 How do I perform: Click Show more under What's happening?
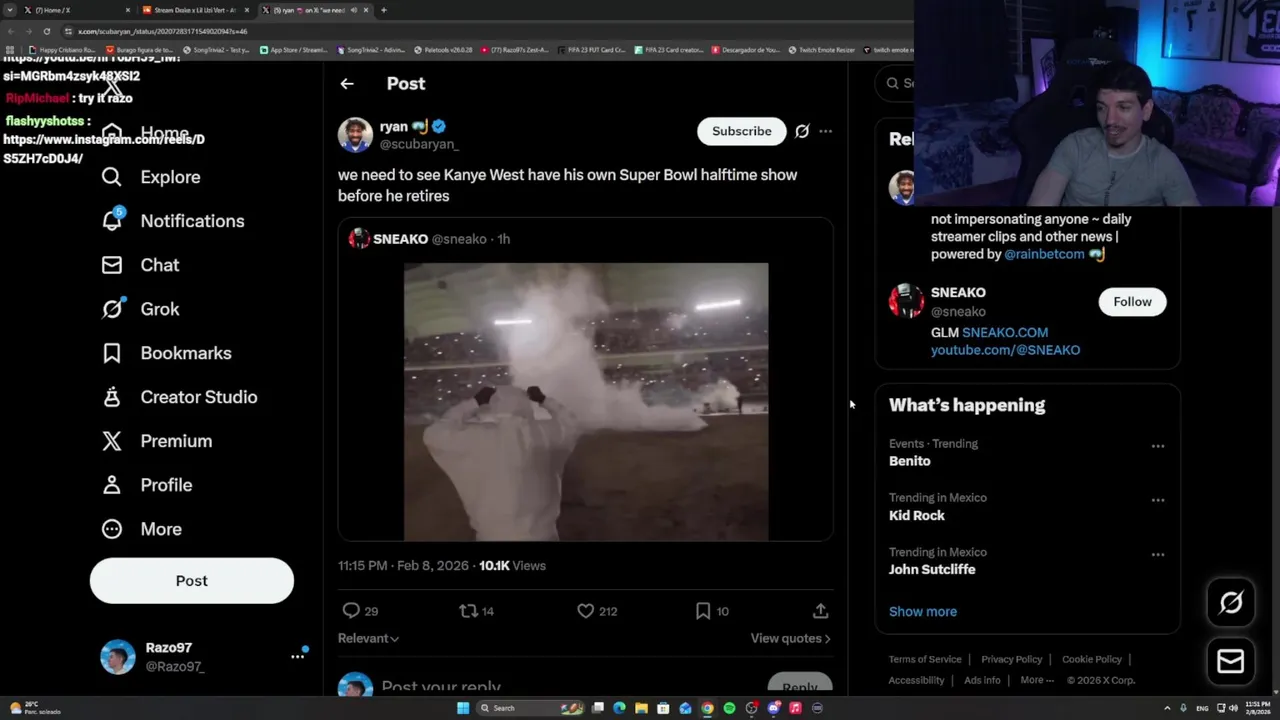pyautogui.click(x=923, y=611)
